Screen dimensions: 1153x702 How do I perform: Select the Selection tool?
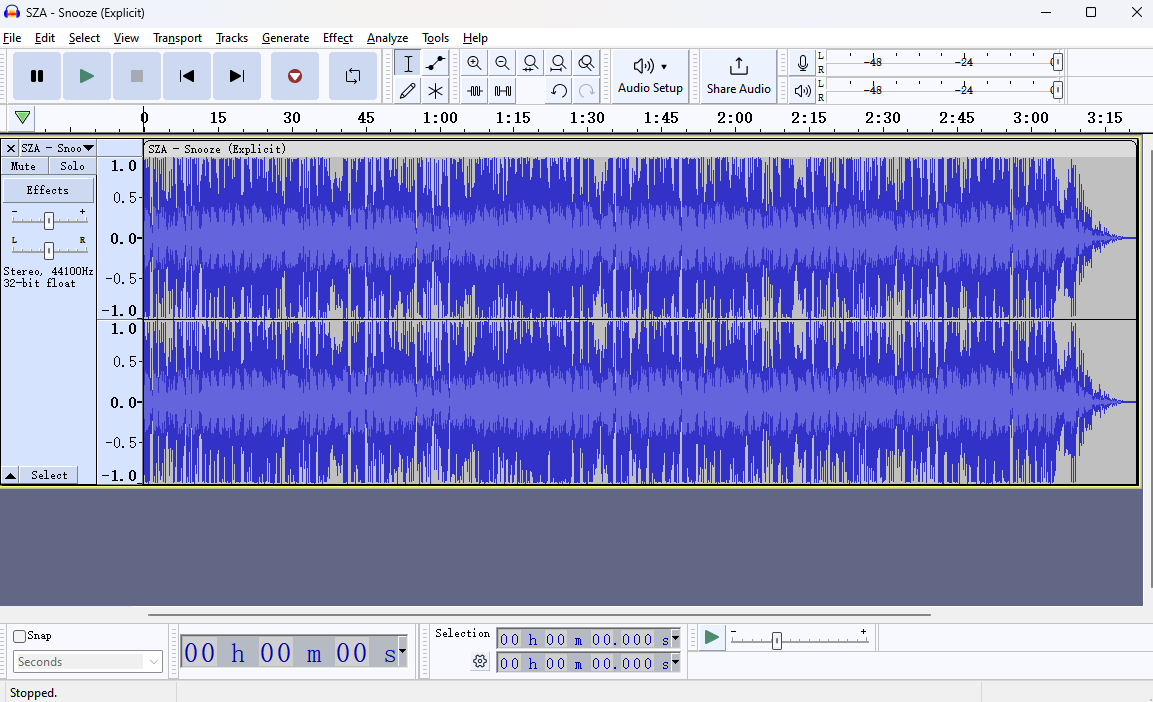(408, 62)
